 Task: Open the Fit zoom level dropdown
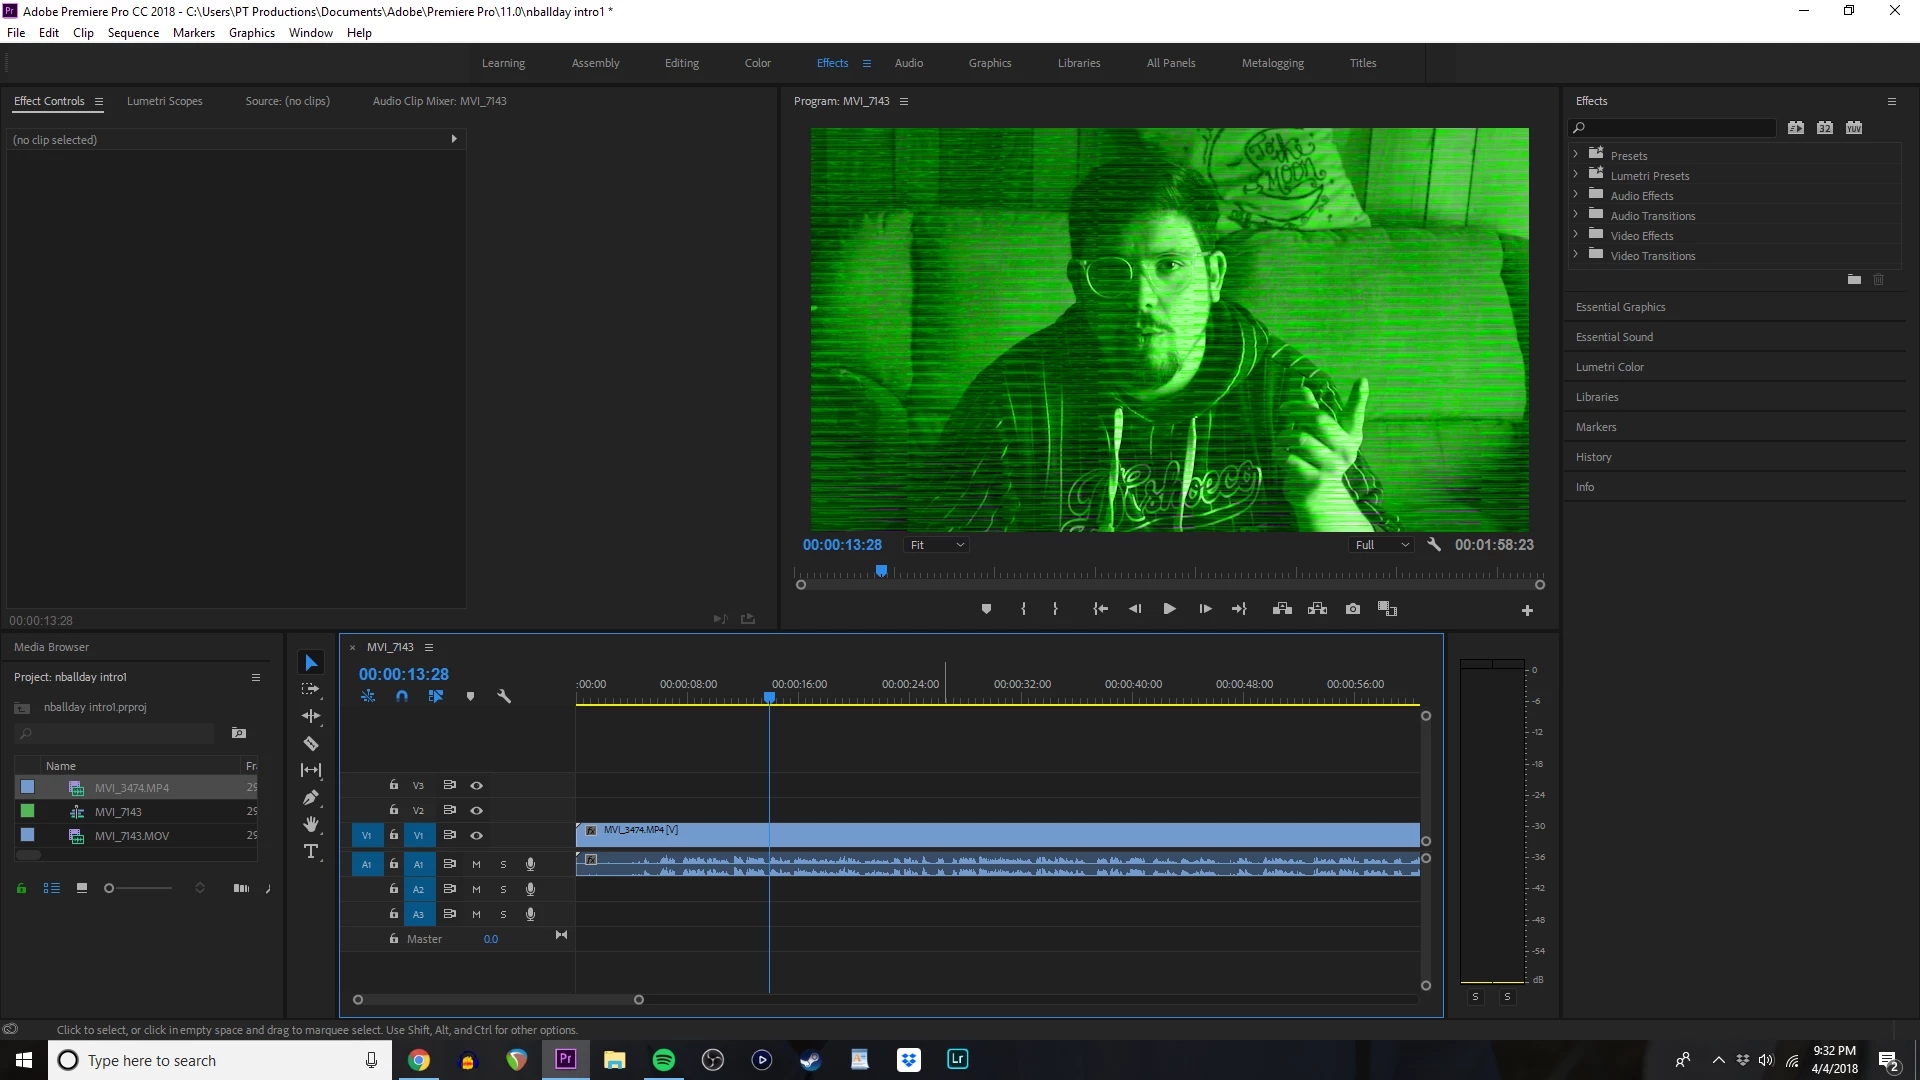point(937,545)
